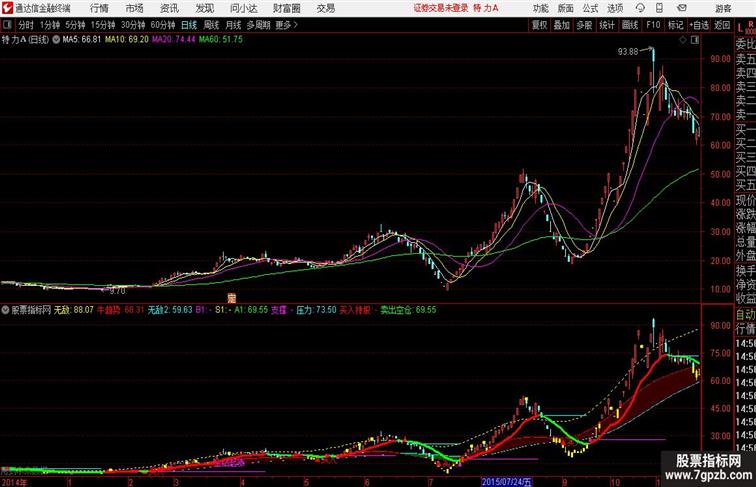Click the 叠加 overlay button

click(x=562, y=25)
